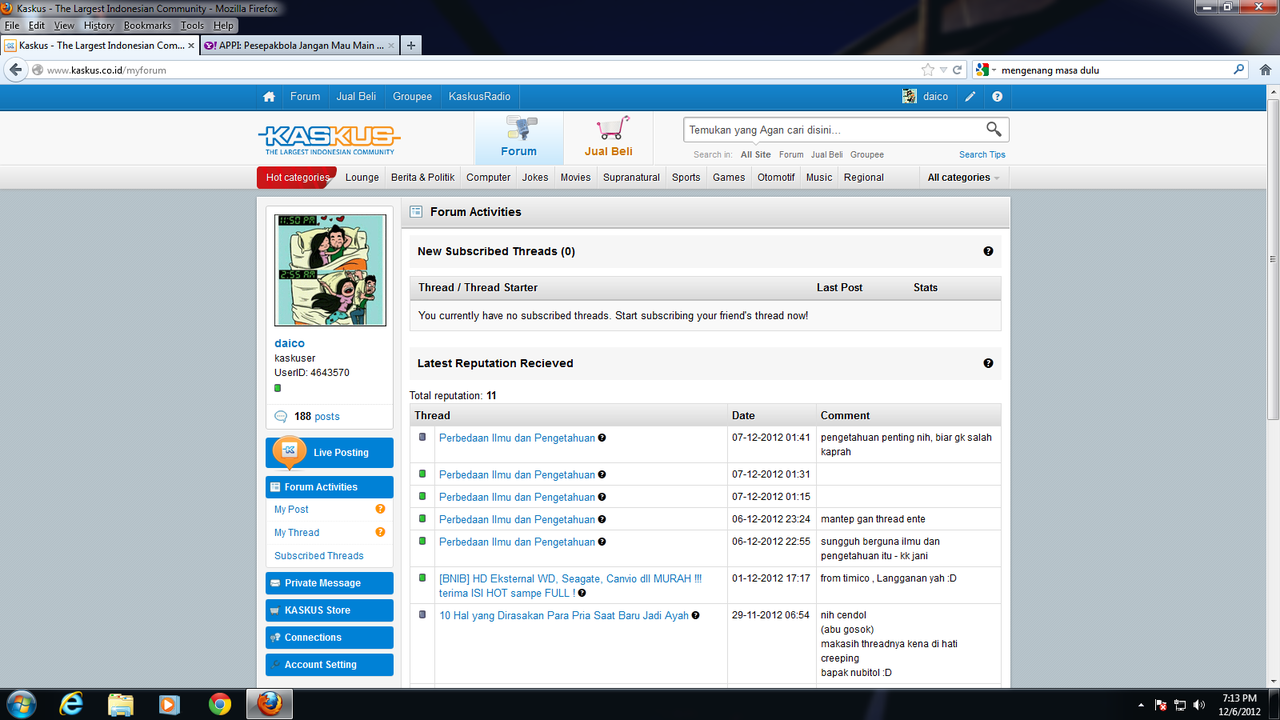Viewport: 1280px width, 720px height.
Task: Open Windows Explorer folder on taskbar
Action: 120,704
